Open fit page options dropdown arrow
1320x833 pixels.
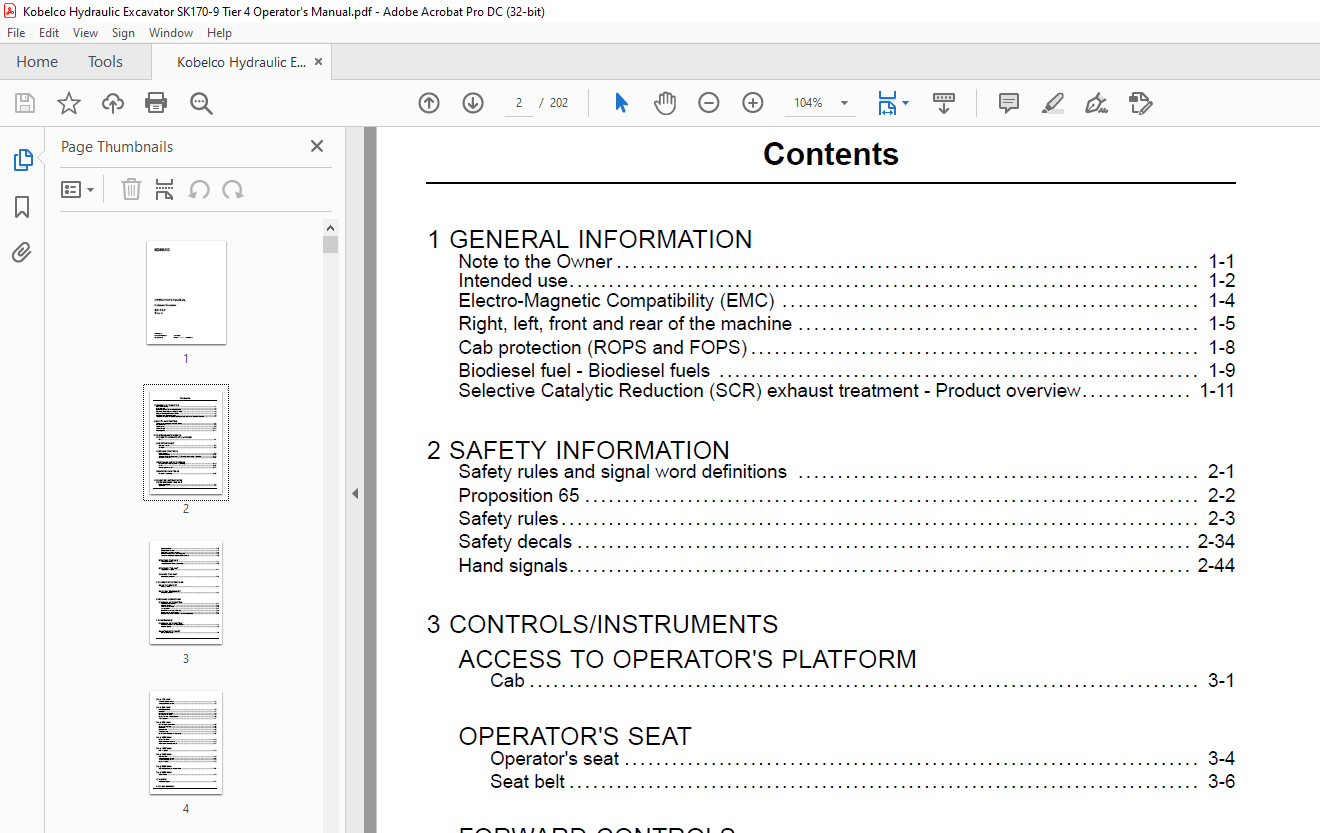click(x=906, y=103)
